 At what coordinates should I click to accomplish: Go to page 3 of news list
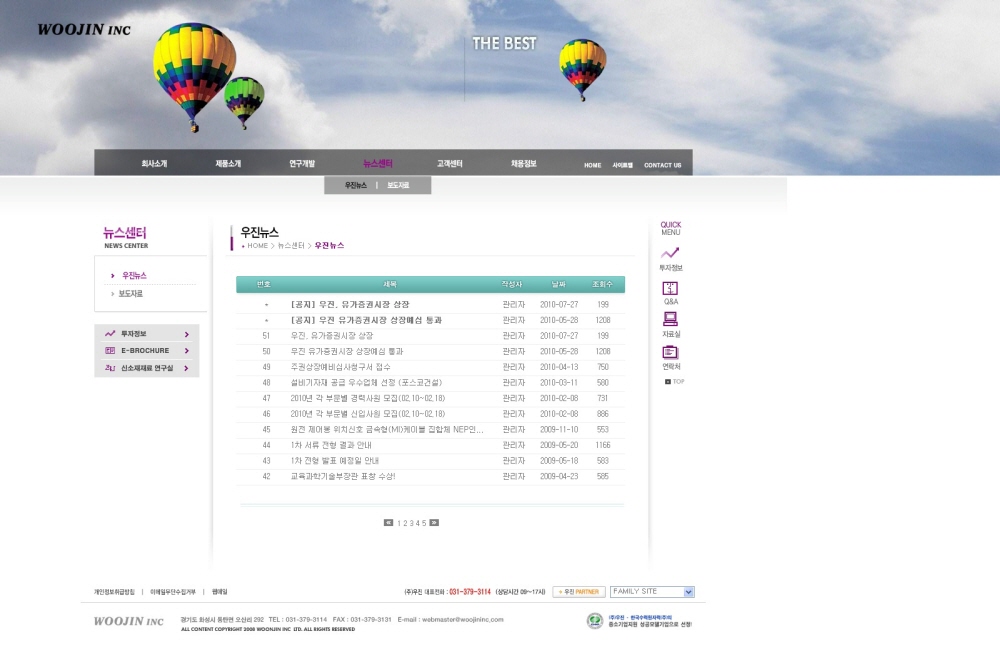(412, 523)
